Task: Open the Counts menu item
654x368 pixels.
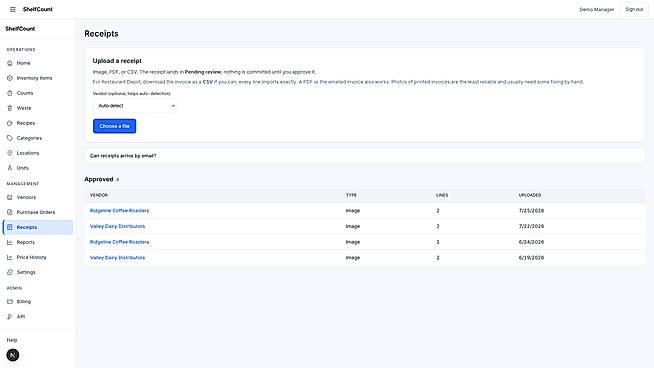Action: [x=38, y=93]
